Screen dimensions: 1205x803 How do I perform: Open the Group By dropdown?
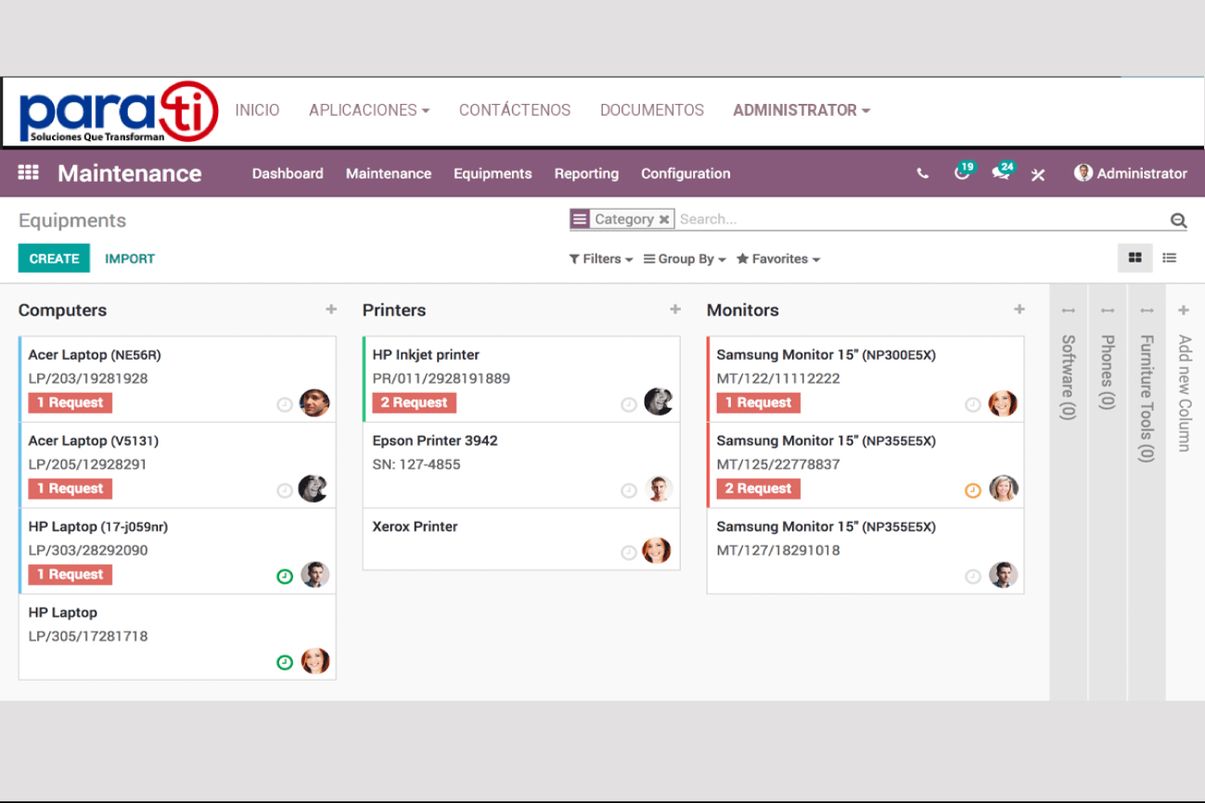point(685,259)
